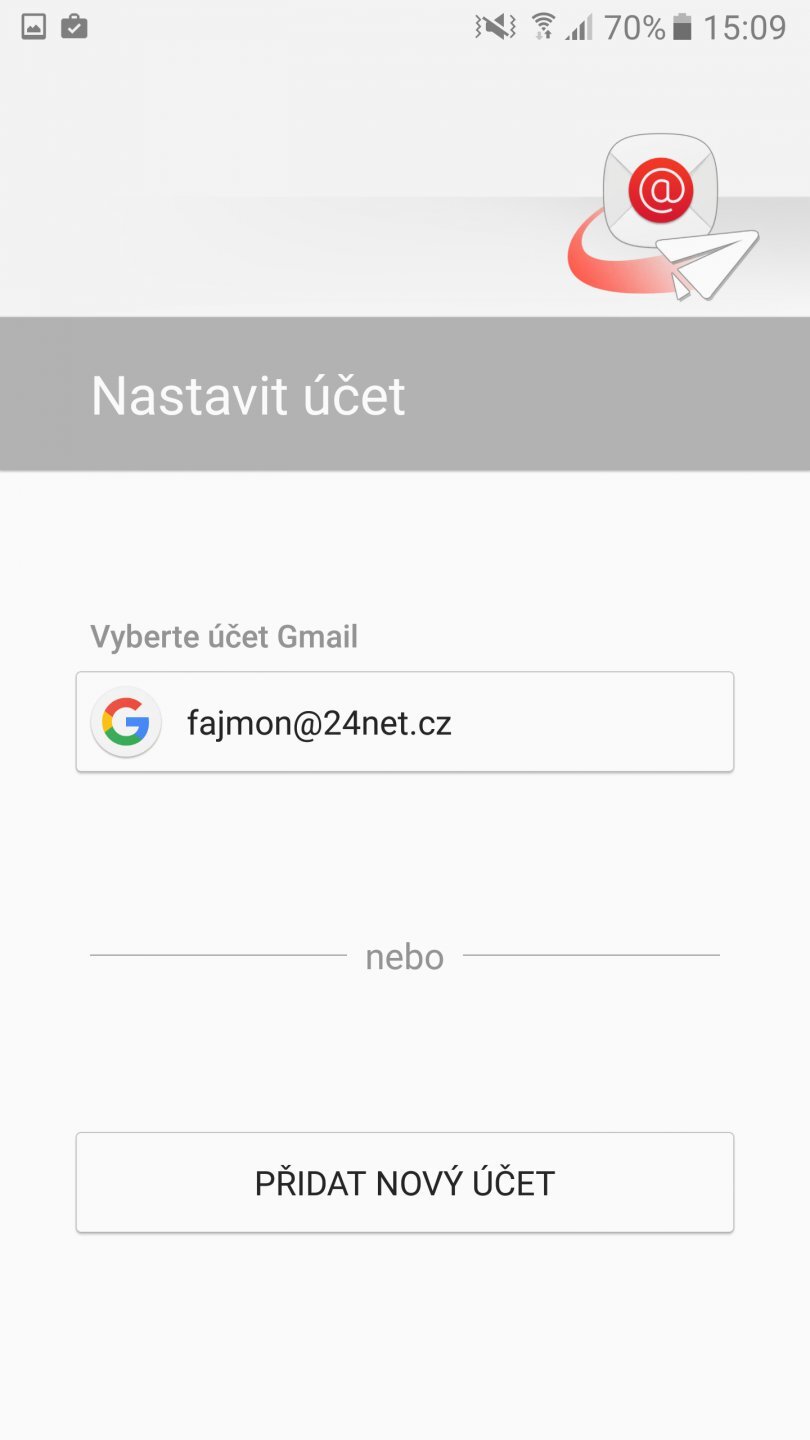
Task: Tap the Wi-Fi signal status icon
Action: pos(543,27)
